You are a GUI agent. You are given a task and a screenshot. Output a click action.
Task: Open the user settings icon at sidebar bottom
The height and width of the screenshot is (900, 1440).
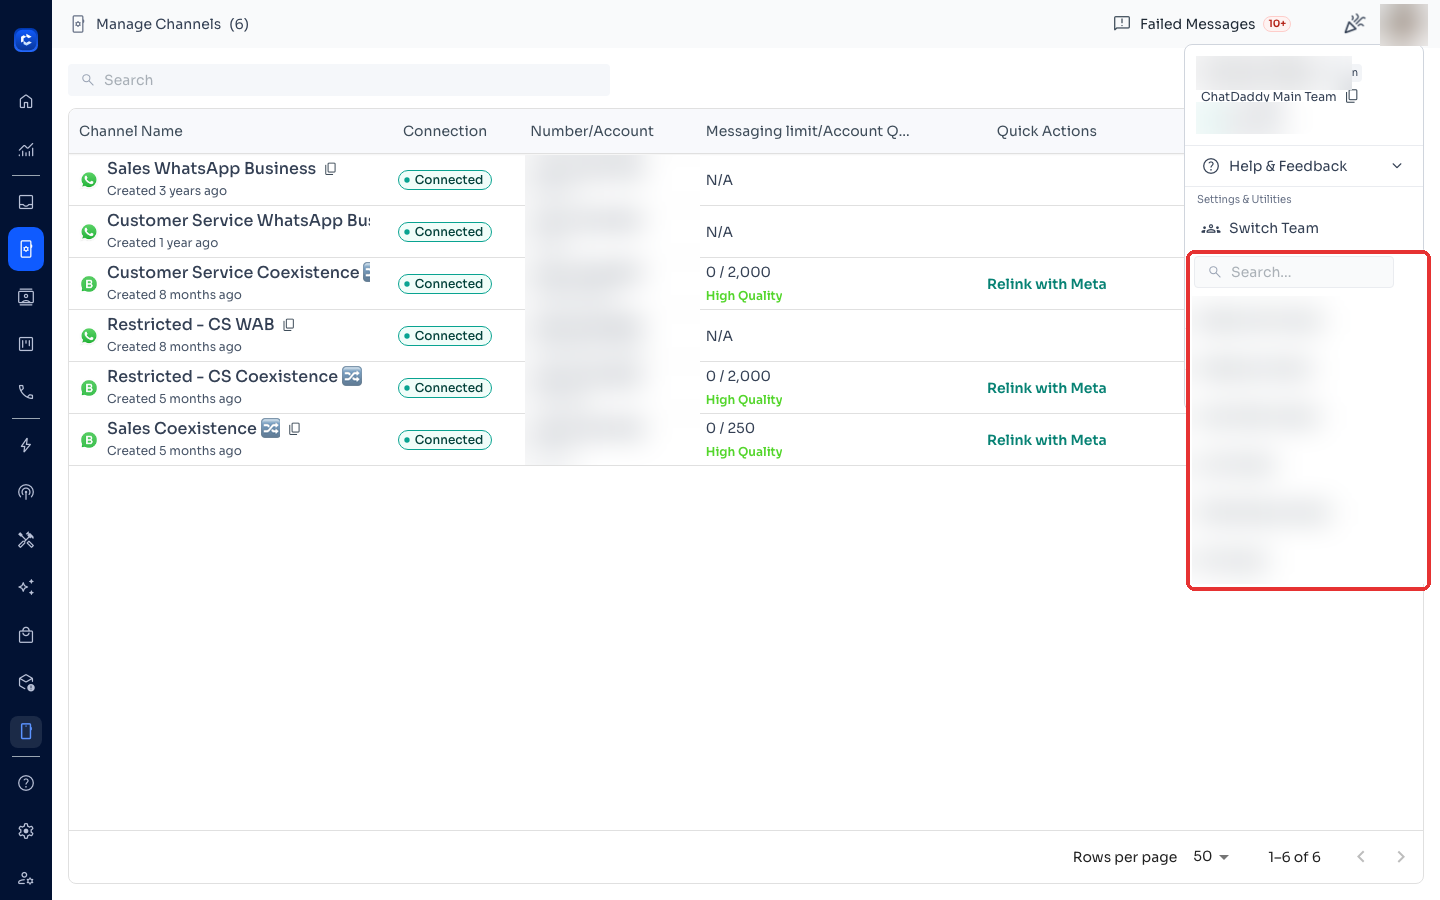coord(26,878)
